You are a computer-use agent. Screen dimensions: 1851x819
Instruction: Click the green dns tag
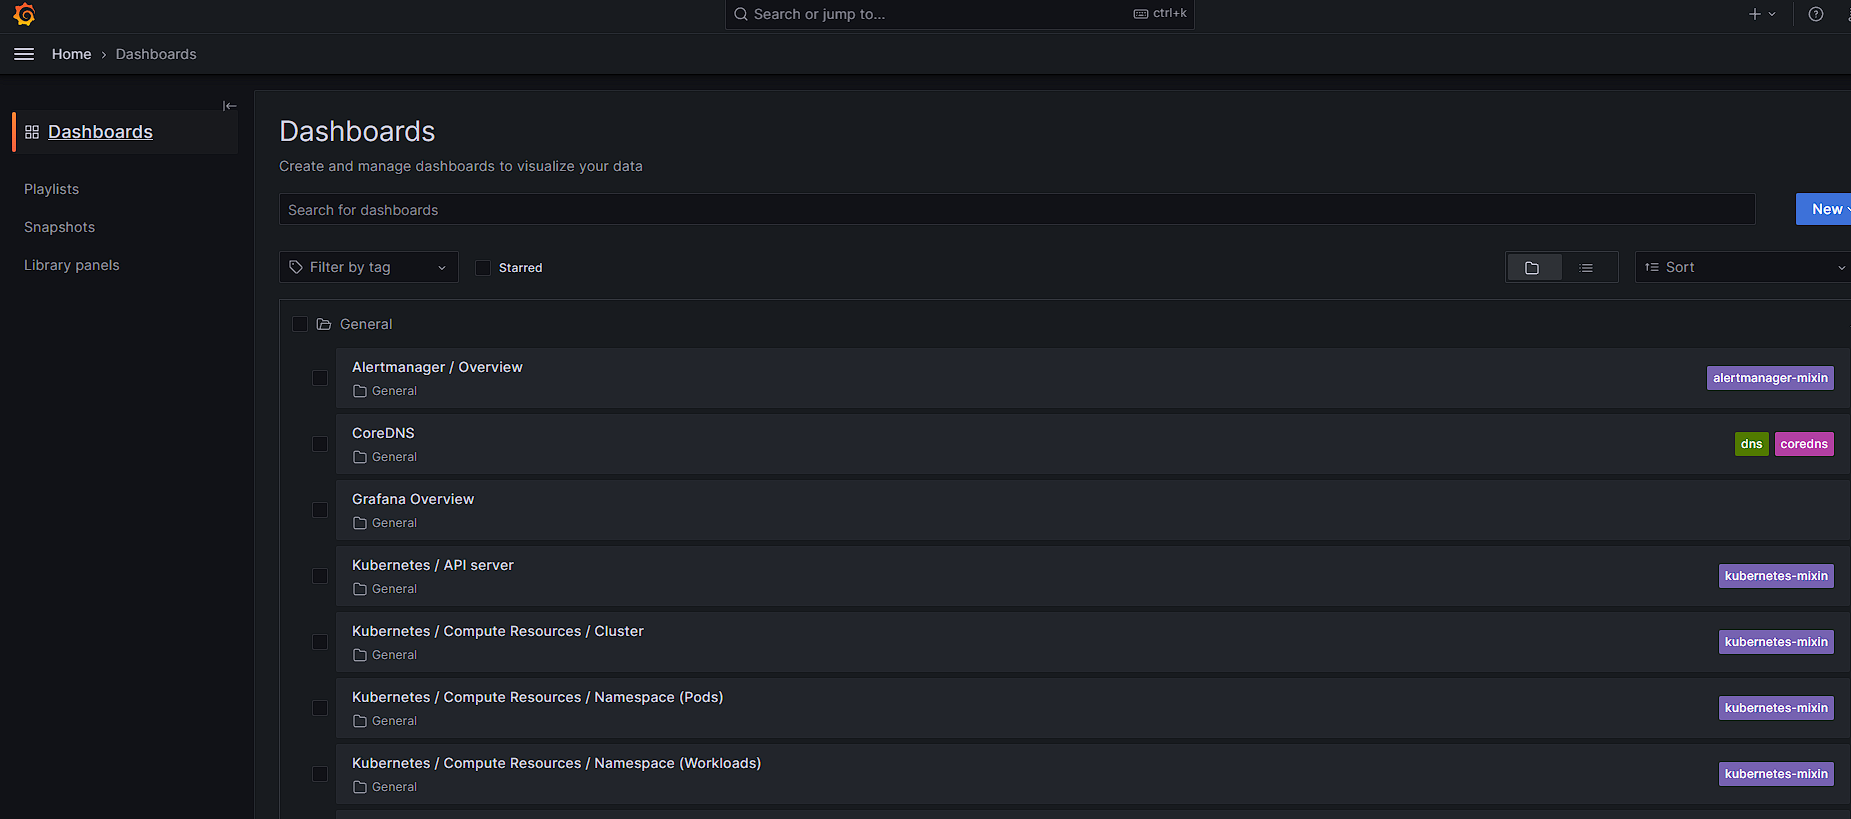pos(1751,444)
